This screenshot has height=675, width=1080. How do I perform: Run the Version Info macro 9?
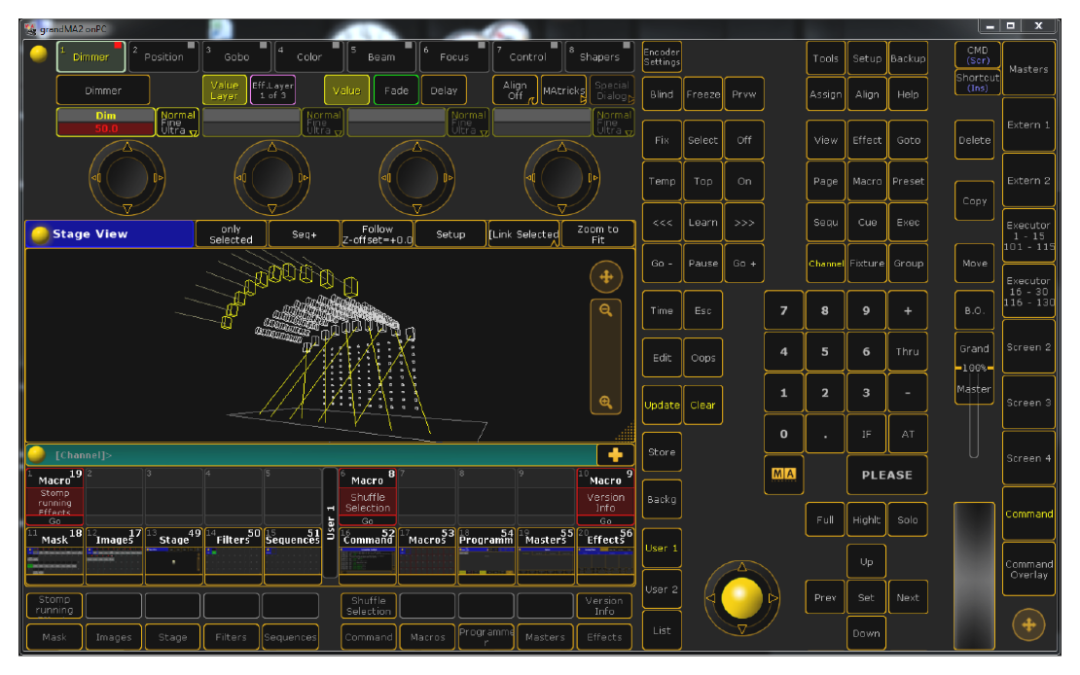coord(605,497)
